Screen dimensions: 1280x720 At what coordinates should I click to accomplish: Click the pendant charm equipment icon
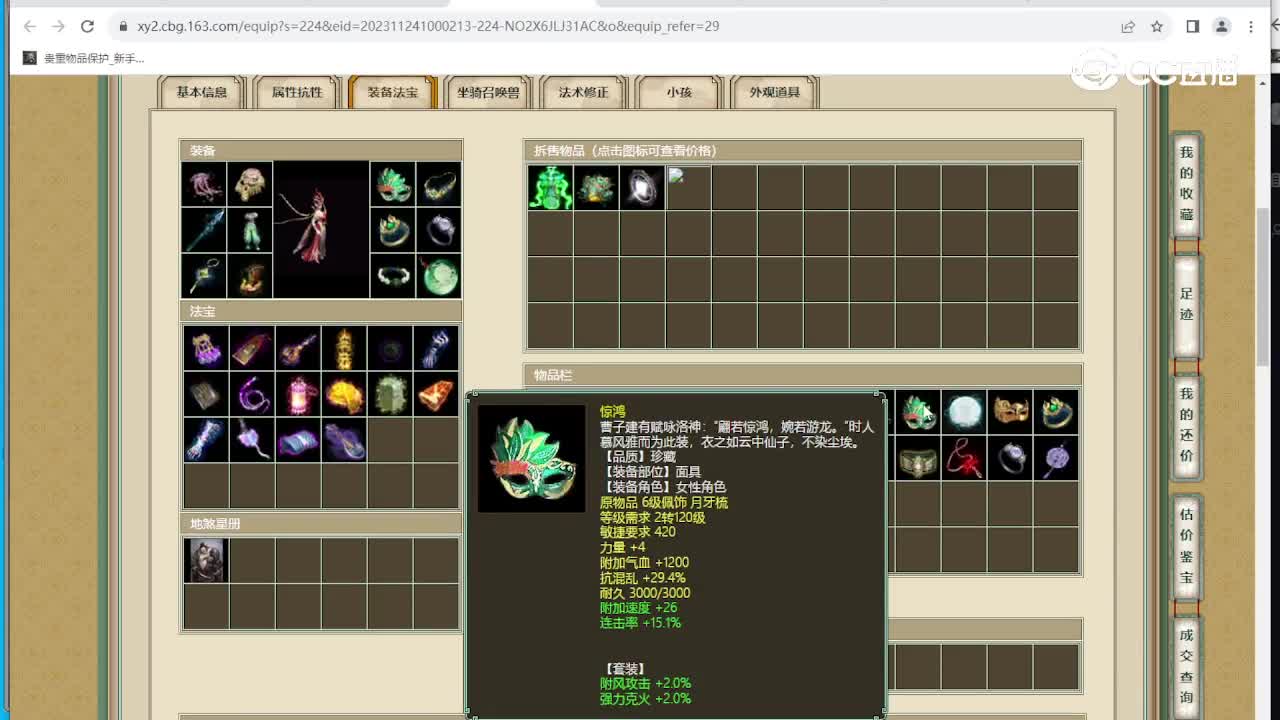pos(204,276)
